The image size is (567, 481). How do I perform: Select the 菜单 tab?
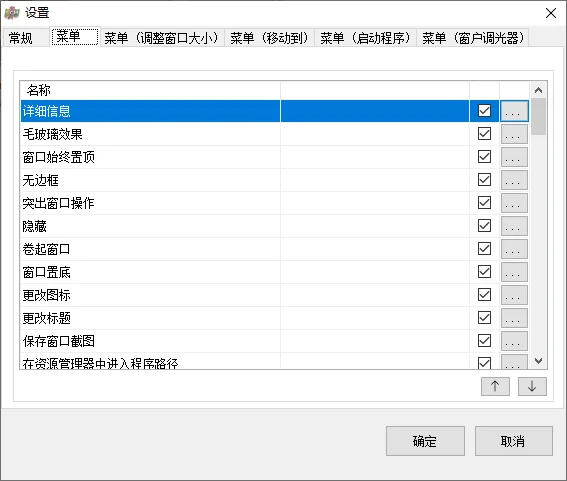click(x=75, y=37)
